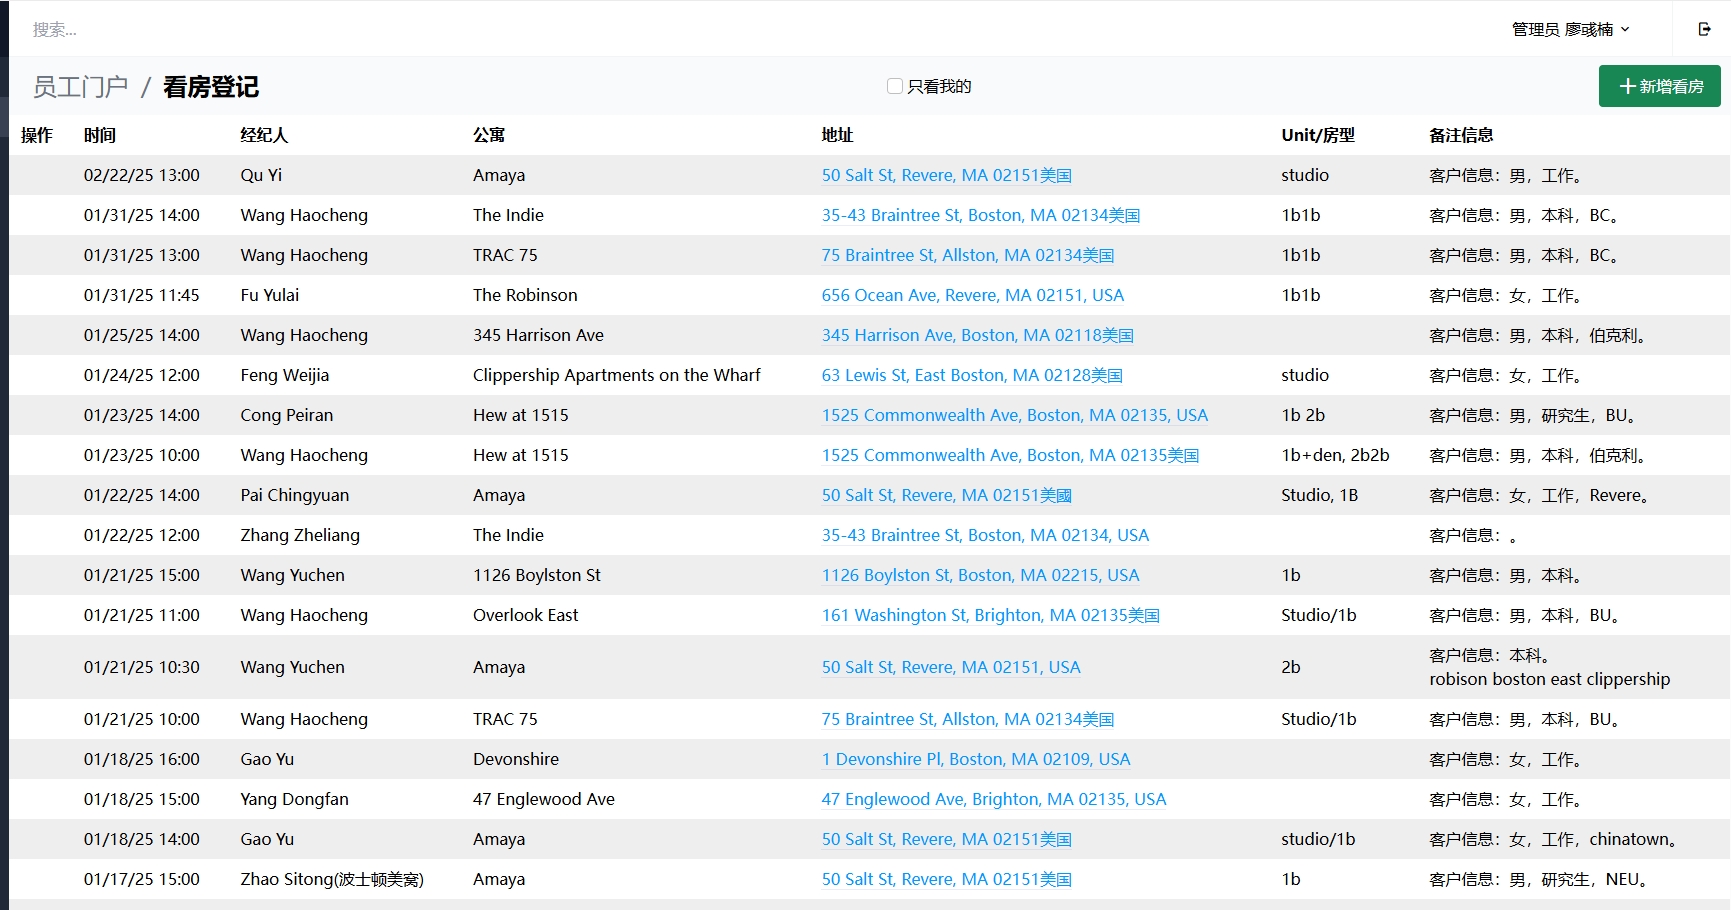Click the 新增看房 add viewing button
The height and width of the screenshot is (910, 1731).
click(x=1659, y=86)
